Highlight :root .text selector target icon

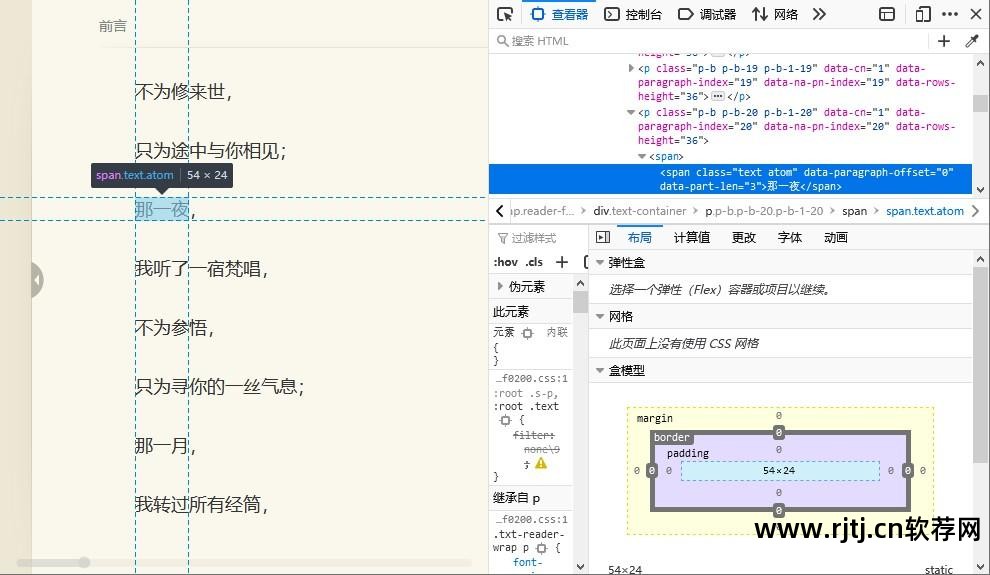coord(505,420)
